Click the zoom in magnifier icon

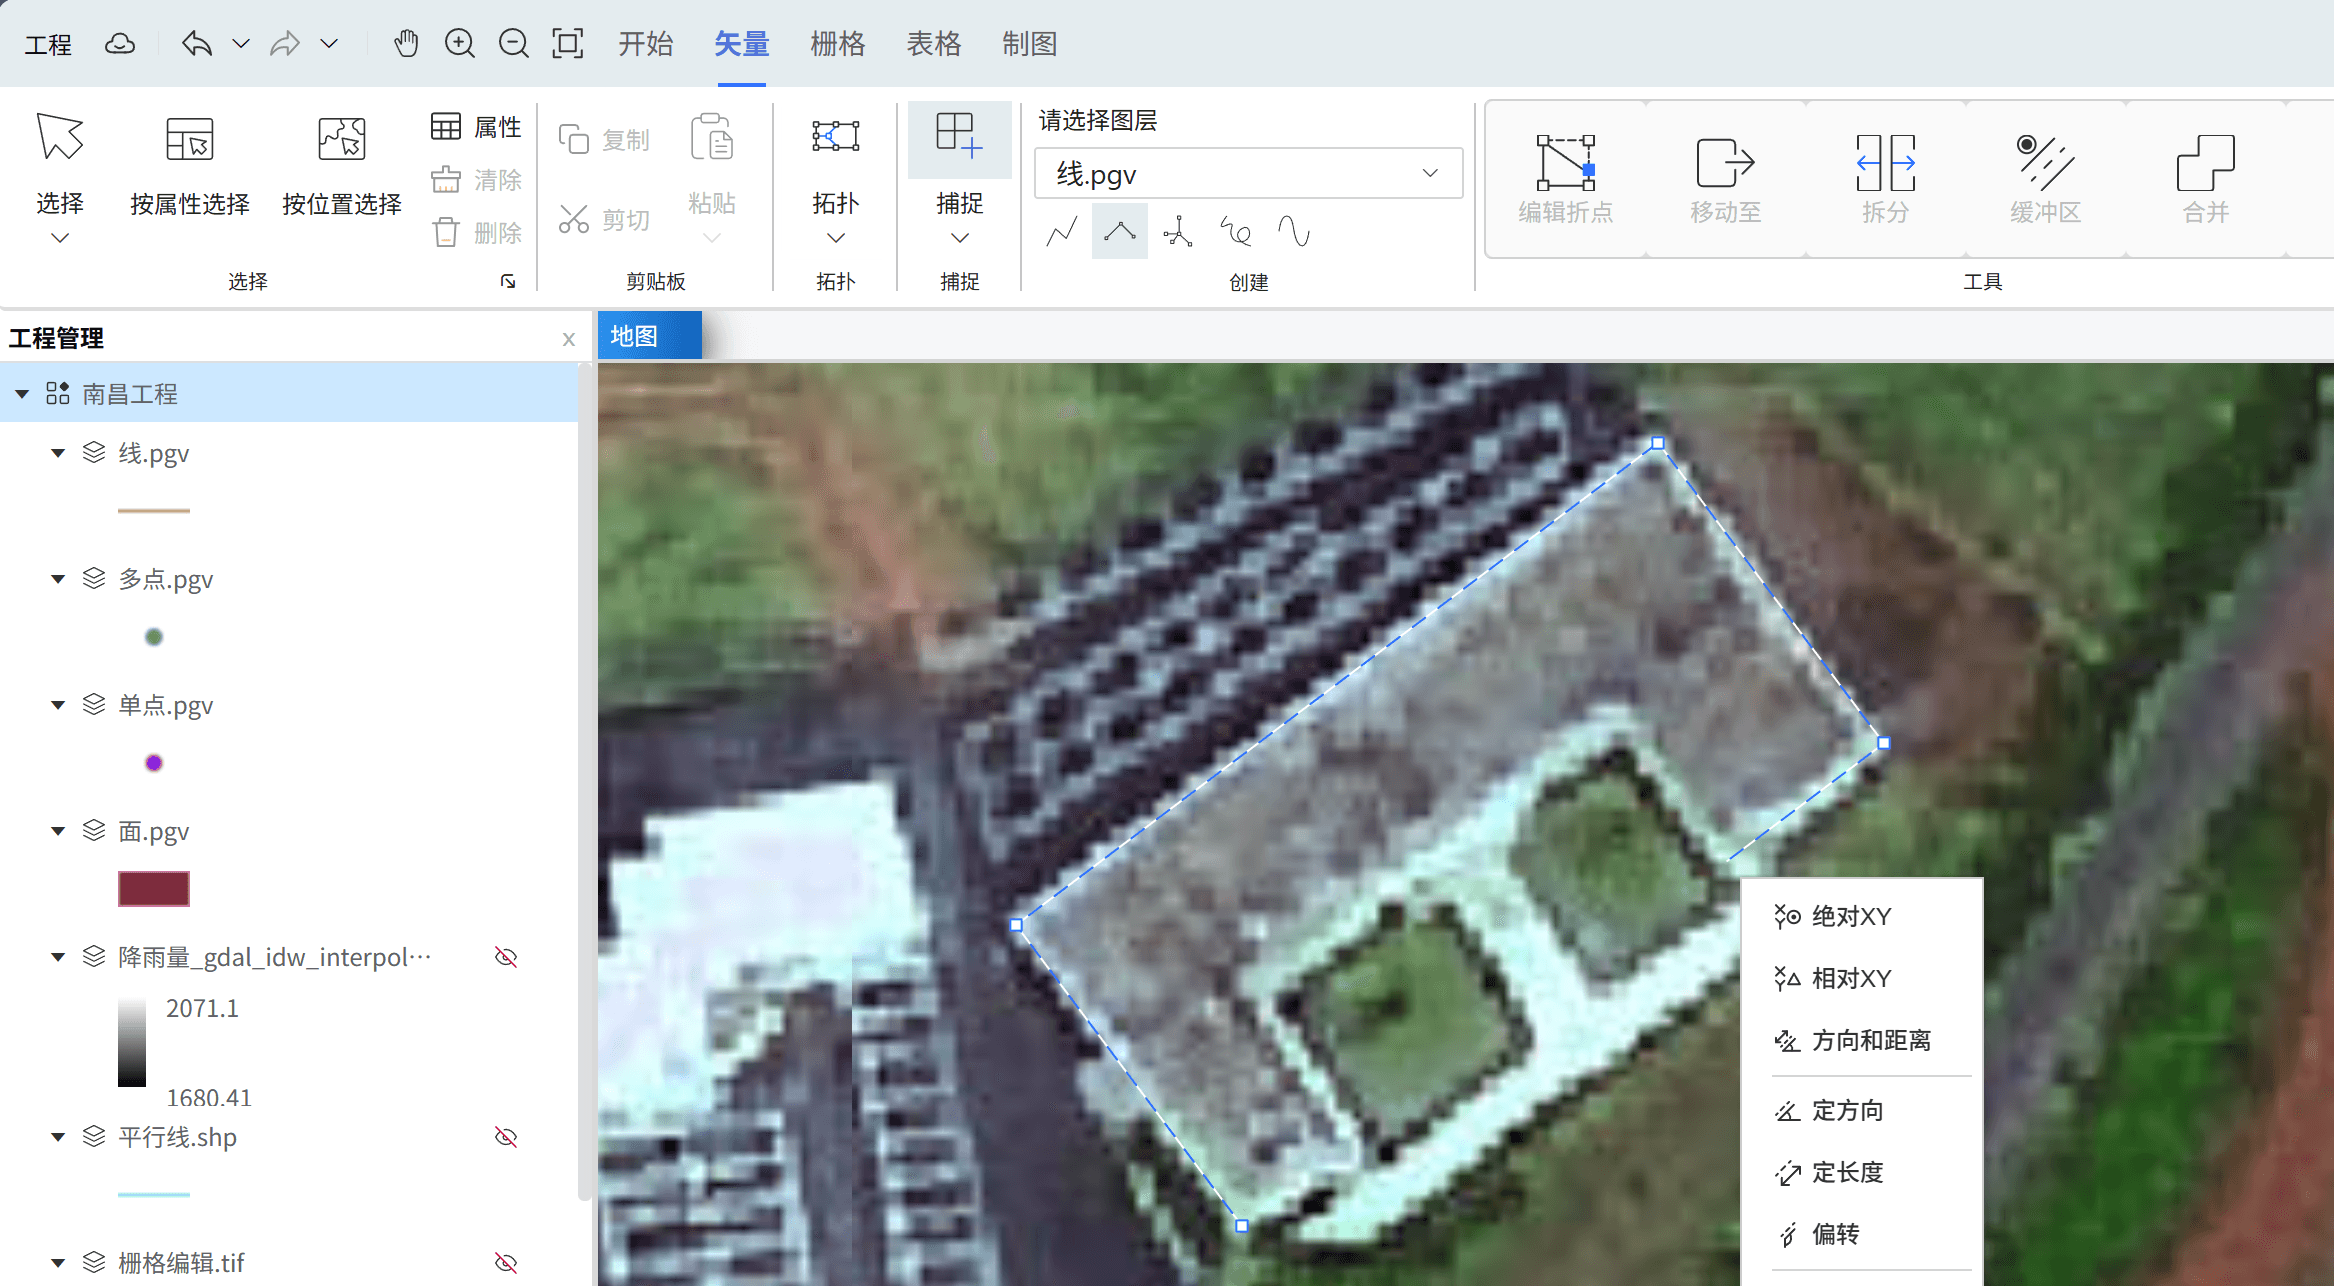coord(460,44)
